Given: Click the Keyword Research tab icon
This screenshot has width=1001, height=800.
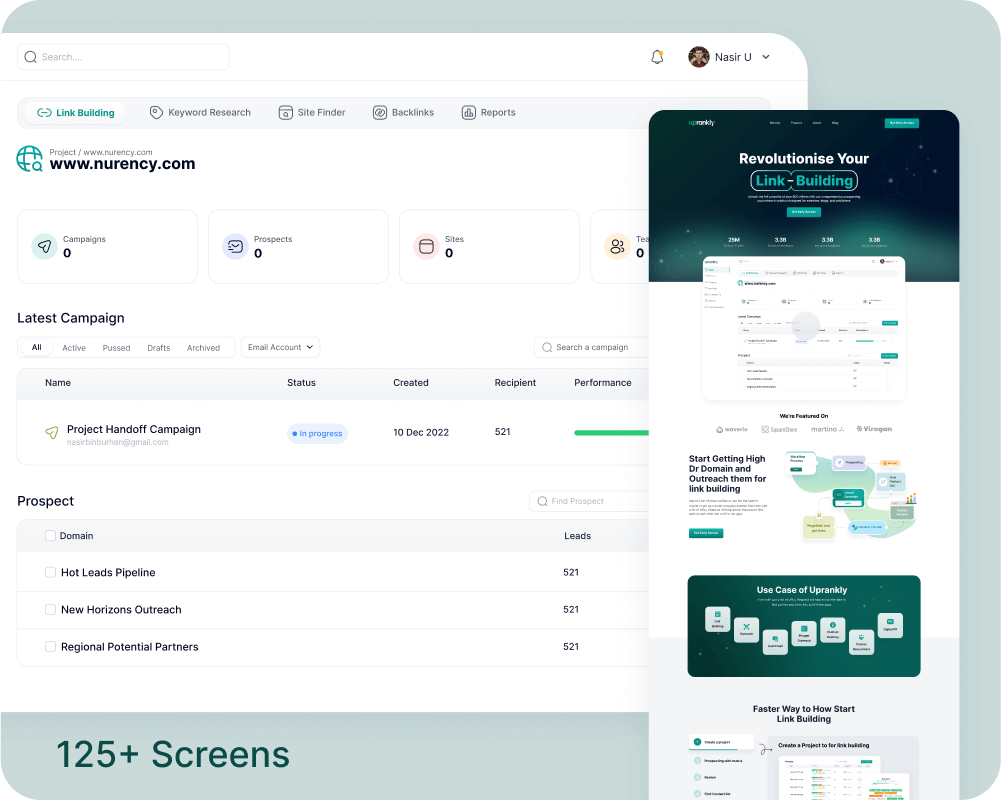Looking at the screenshot, I should click(x=156, y=113).
